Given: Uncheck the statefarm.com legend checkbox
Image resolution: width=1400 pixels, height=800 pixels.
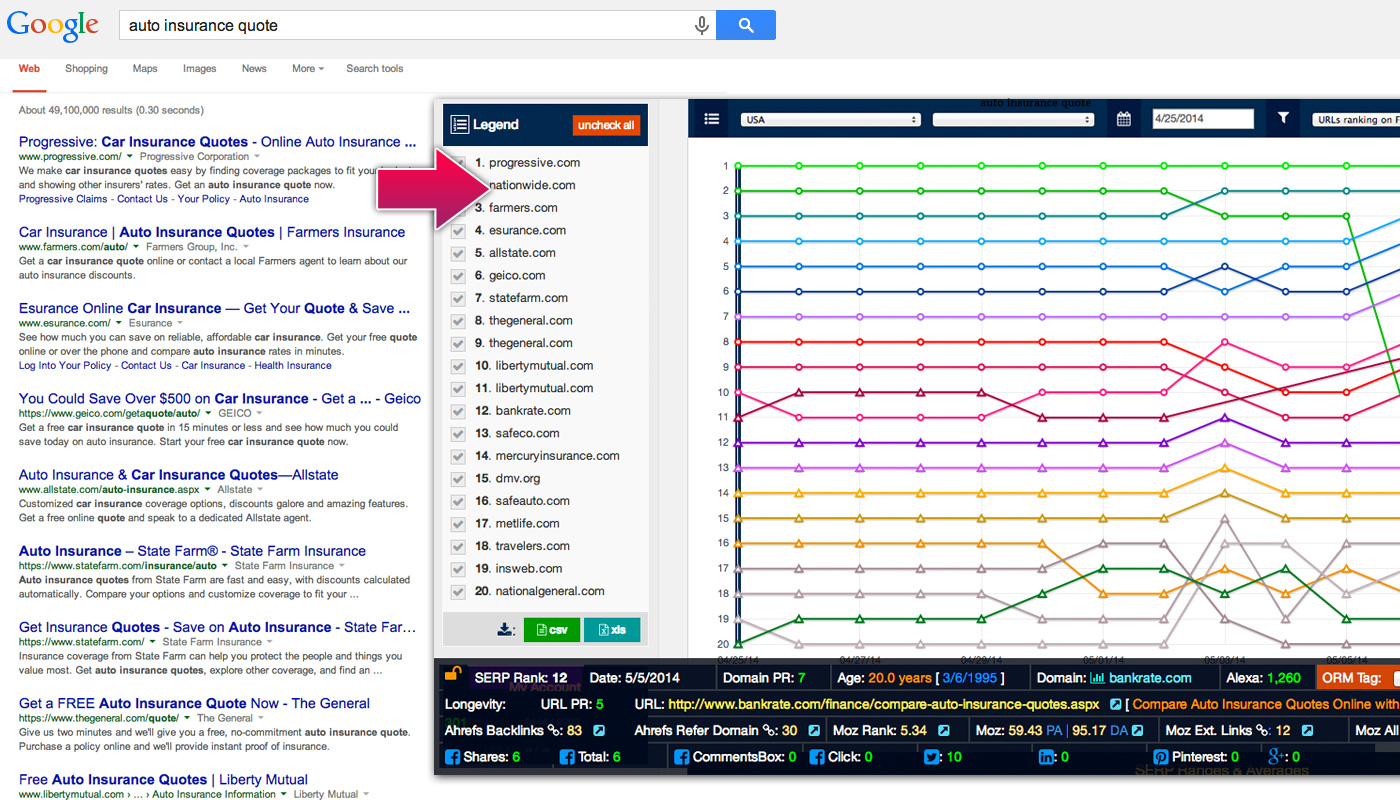Looking at the screenshot, I should tap(458, 298).
